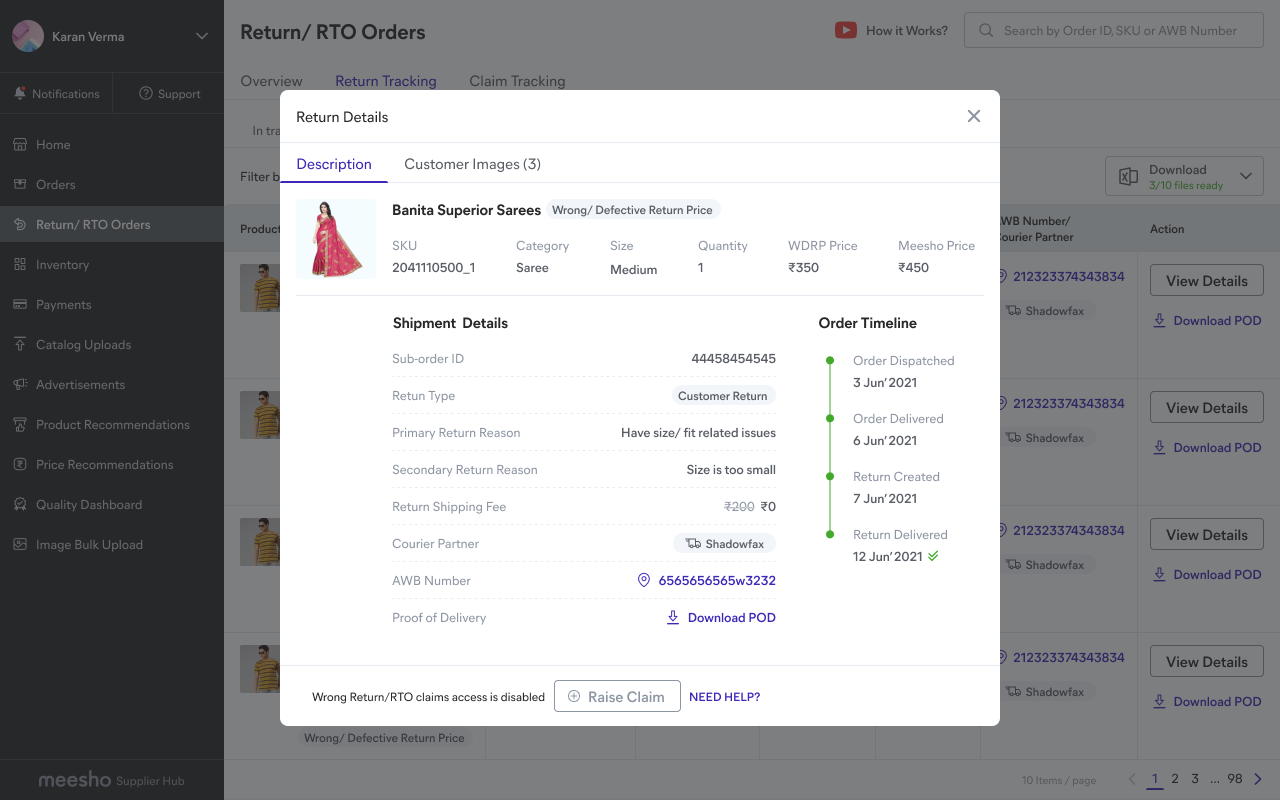The height and width of the screenshot is (800, 1280).
Task: Click the Raise Claim button
Action: click(617, 696)
